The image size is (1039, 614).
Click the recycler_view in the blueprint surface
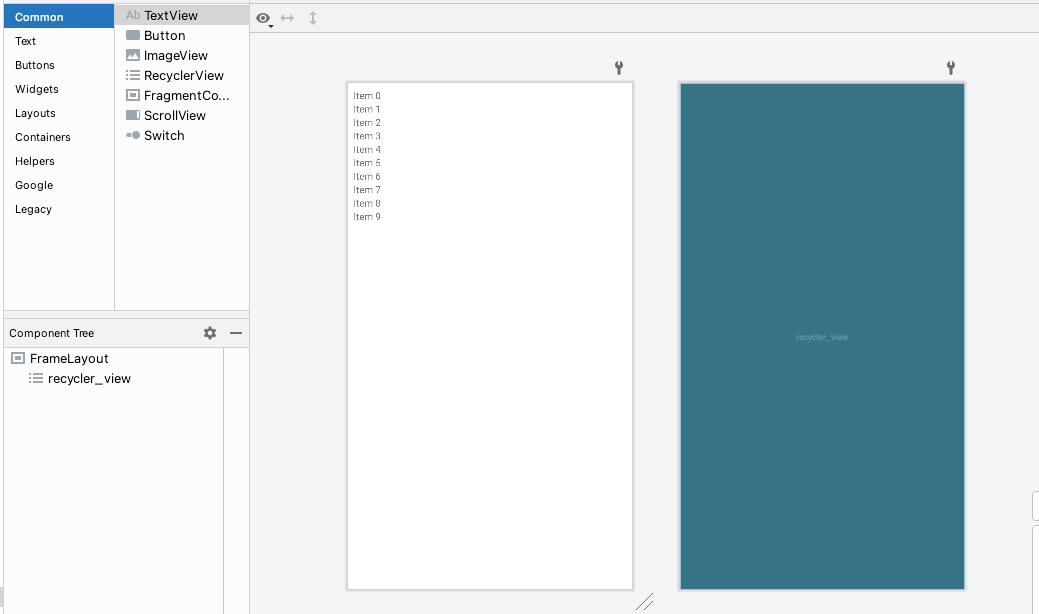(x=822, y=337)
